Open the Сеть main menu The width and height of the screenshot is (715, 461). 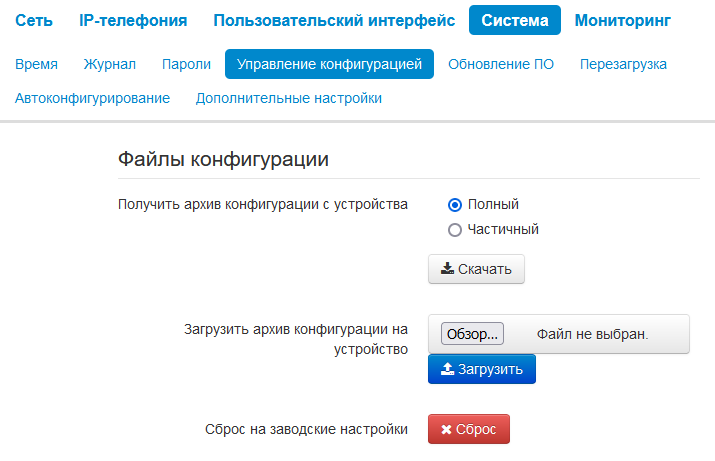point(34,20)
